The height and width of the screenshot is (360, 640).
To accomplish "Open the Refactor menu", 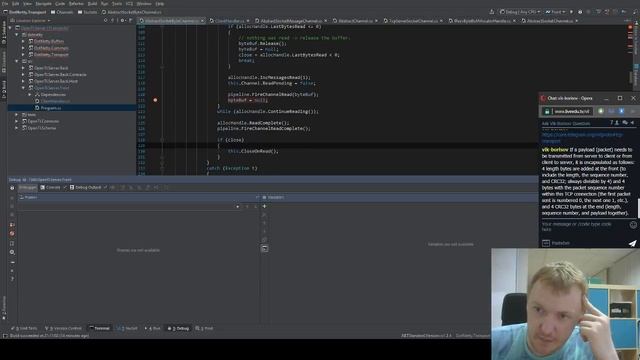I will (x=76, y=4).
